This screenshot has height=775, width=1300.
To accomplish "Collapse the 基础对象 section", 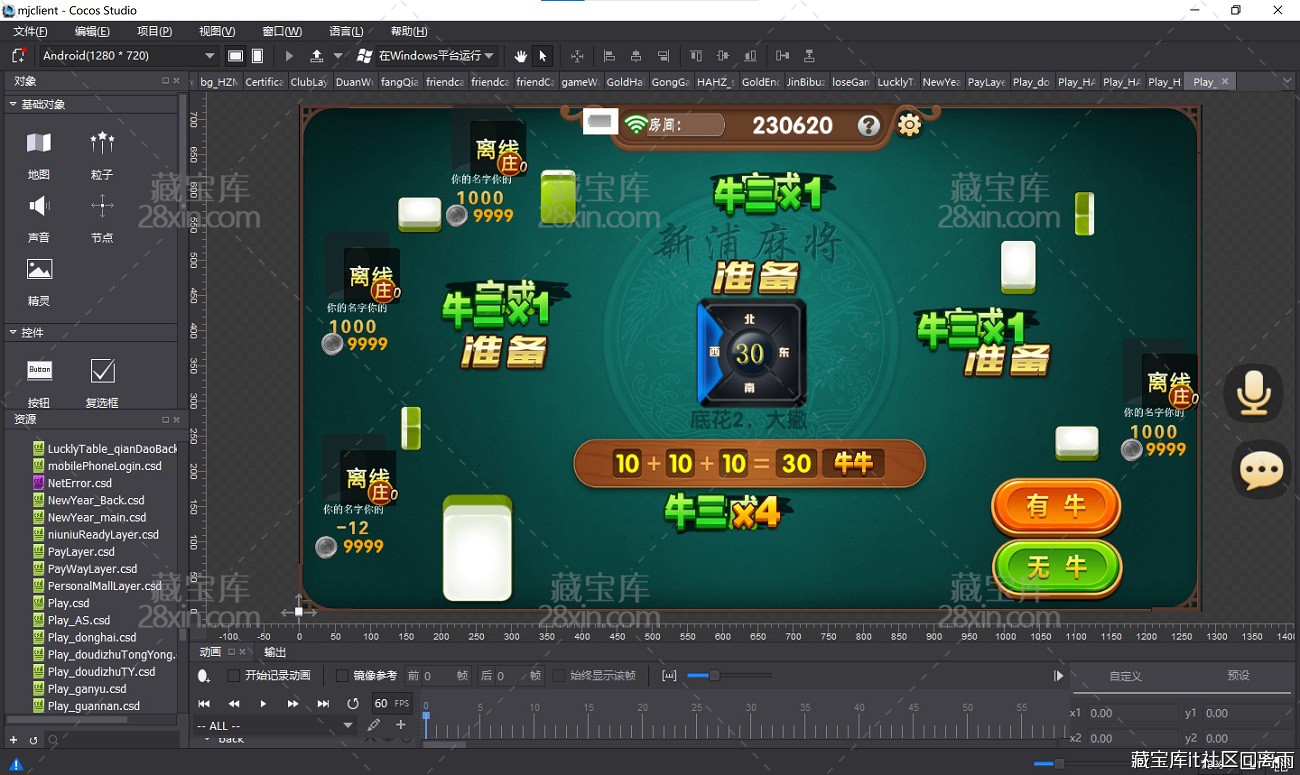I will pyautogui.click(x=13, y=104).
